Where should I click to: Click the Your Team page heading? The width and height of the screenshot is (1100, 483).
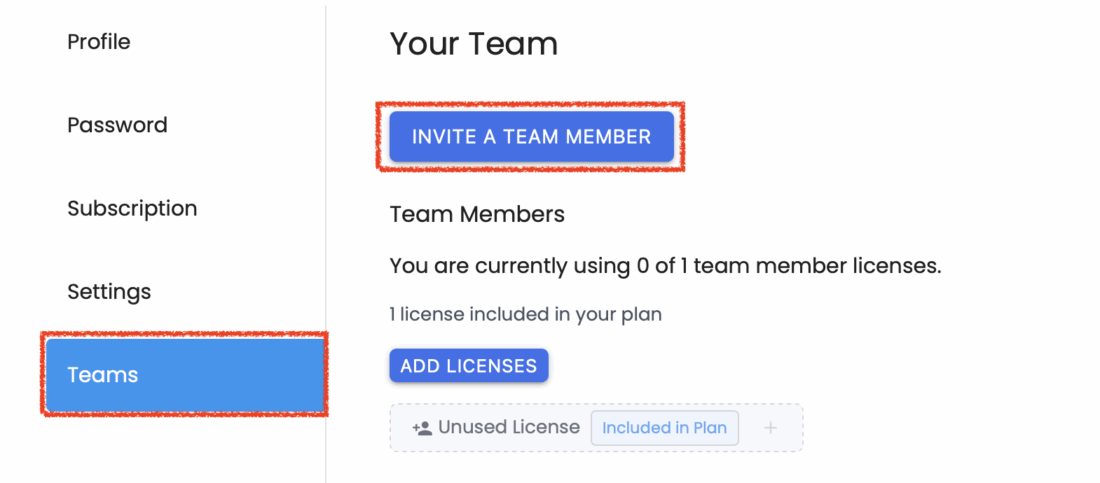473,44
